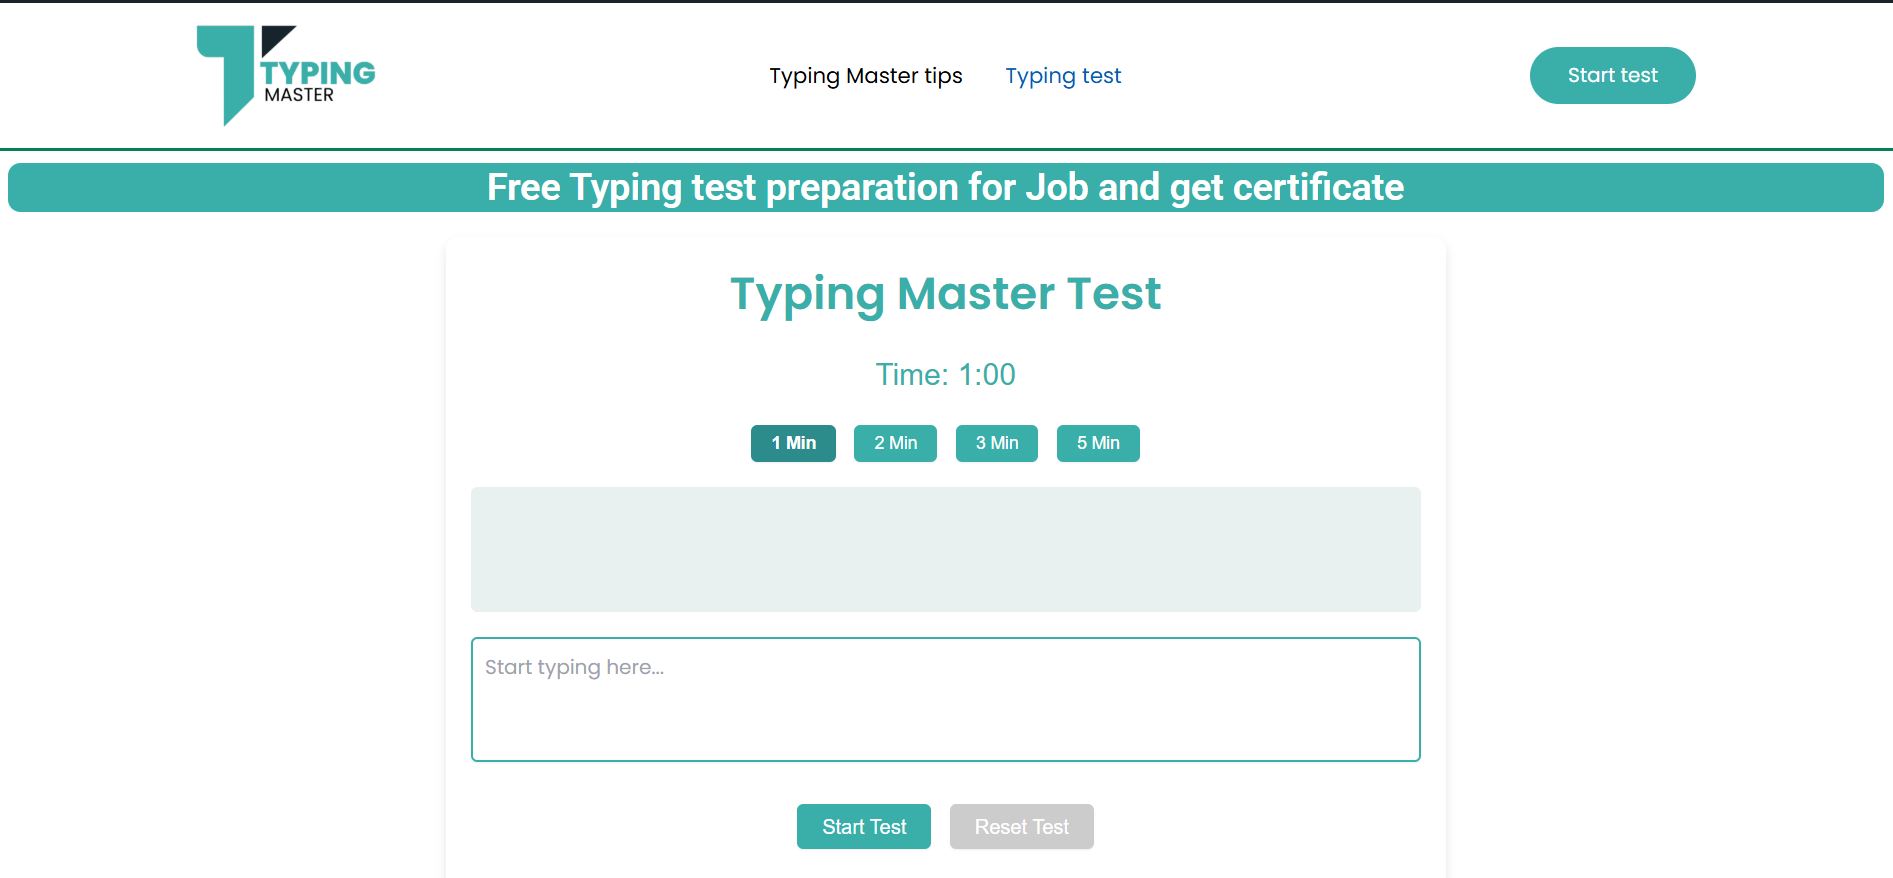The image size is (1893, 878).
Task: Click the Typing Master Test heading
Action: click(946, 294)
